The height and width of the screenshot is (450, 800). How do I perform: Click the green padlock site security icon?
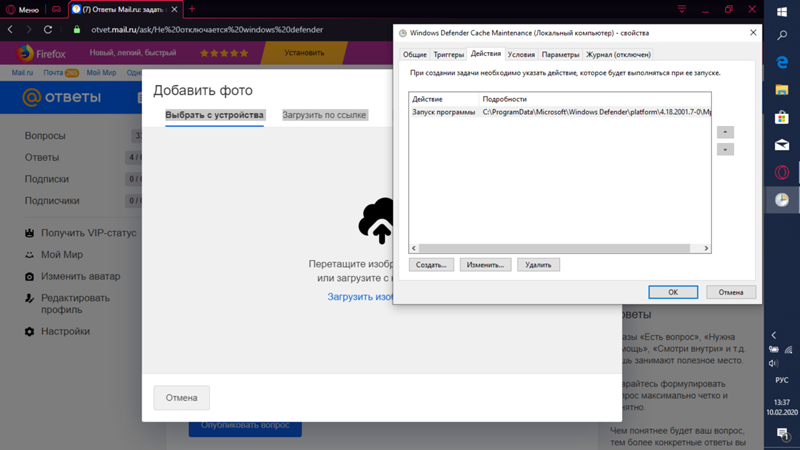click(x=77, y=30)
